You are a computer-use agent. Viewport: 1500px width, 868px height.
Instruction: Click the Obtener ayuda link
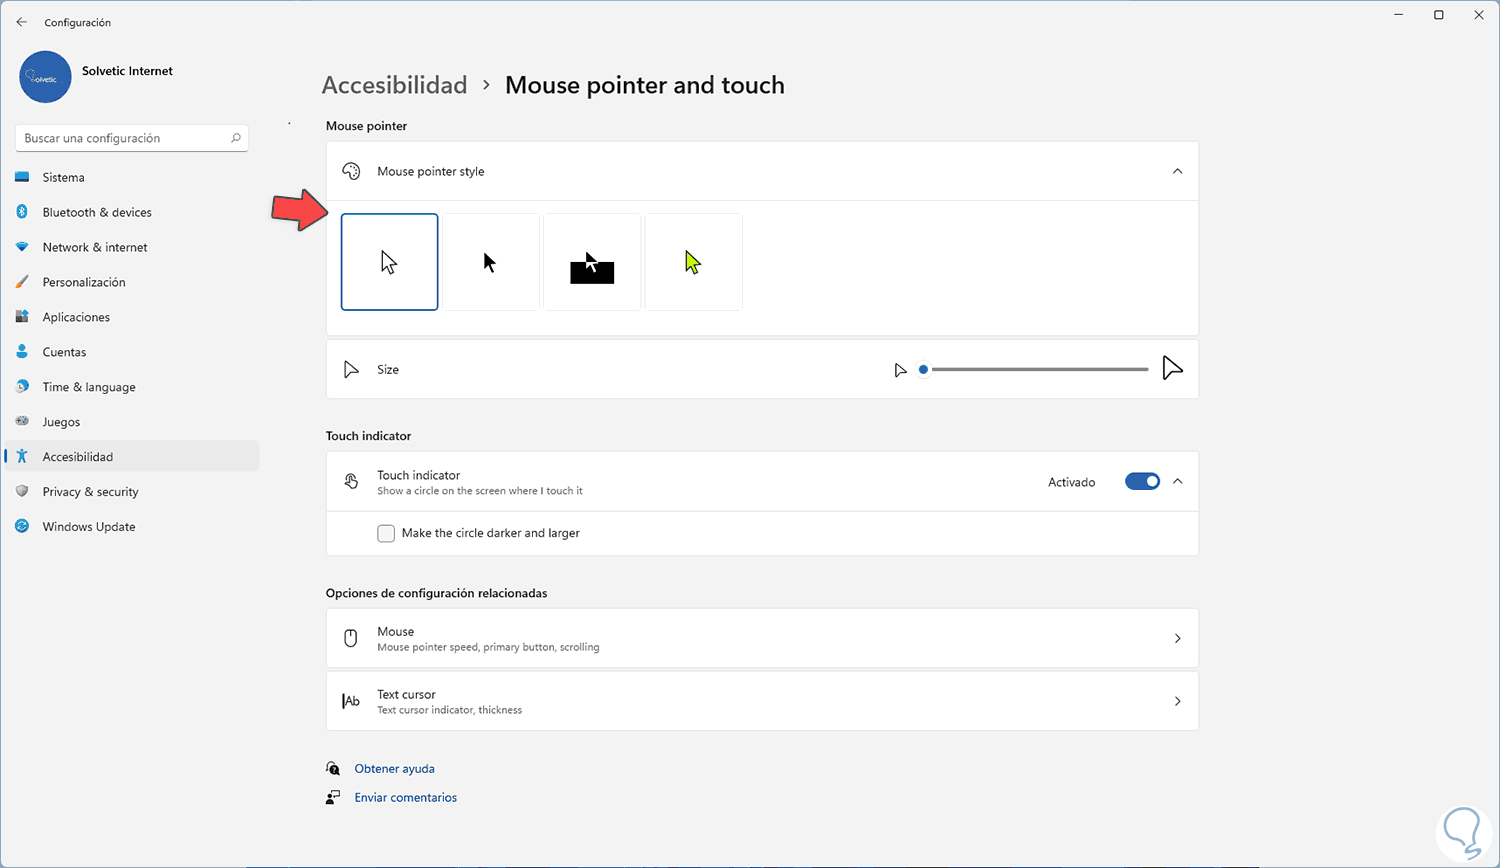click(x=394, y=769)
